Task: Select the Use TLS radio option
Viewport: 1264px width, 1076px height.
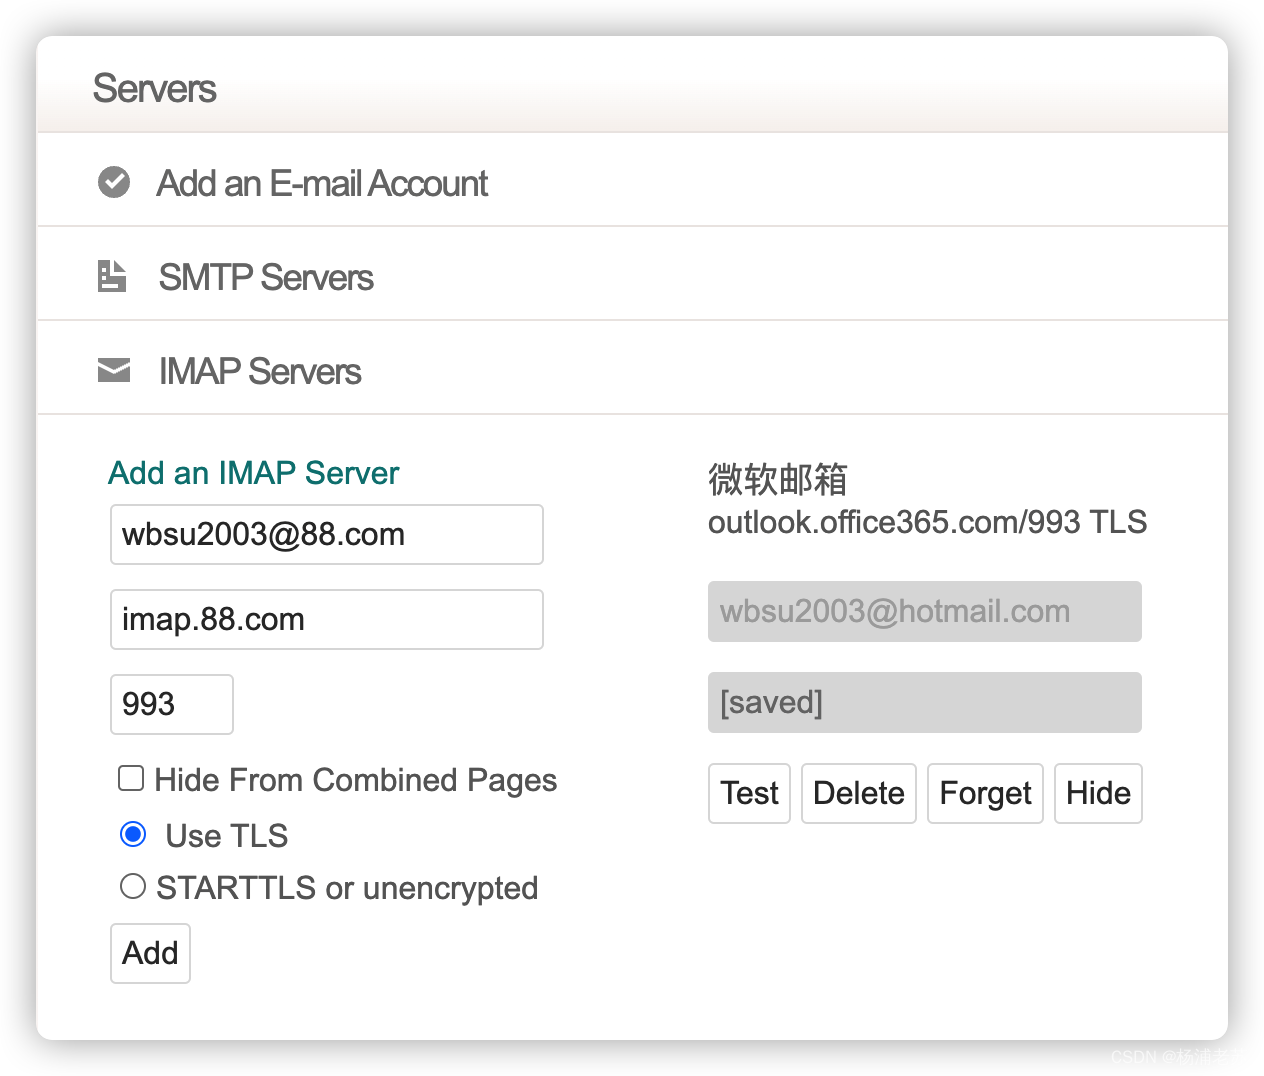Action: tap(133, 834)
